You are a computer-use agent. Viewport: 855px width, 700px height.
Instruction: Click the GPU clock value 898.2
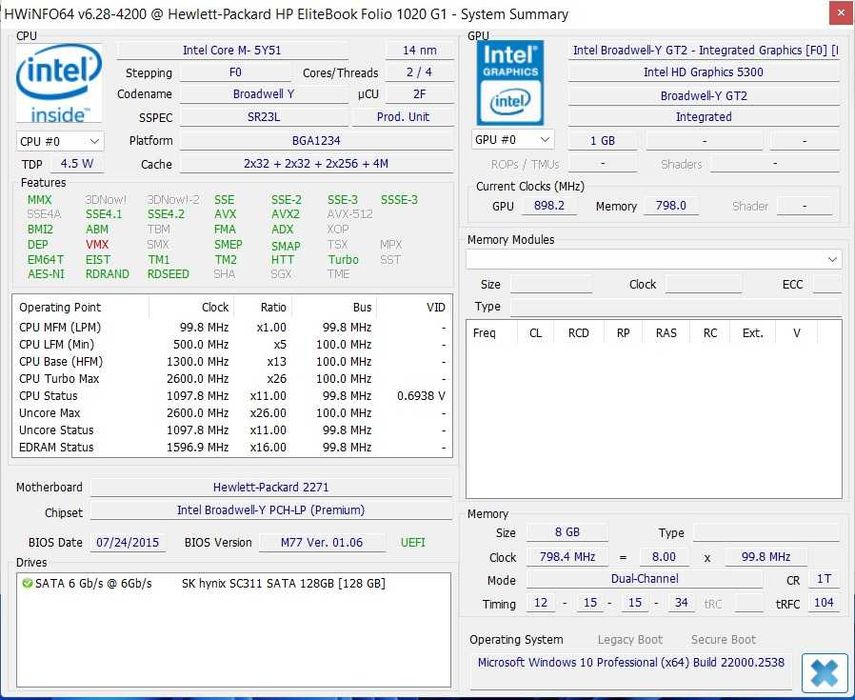tap(549, 206)
